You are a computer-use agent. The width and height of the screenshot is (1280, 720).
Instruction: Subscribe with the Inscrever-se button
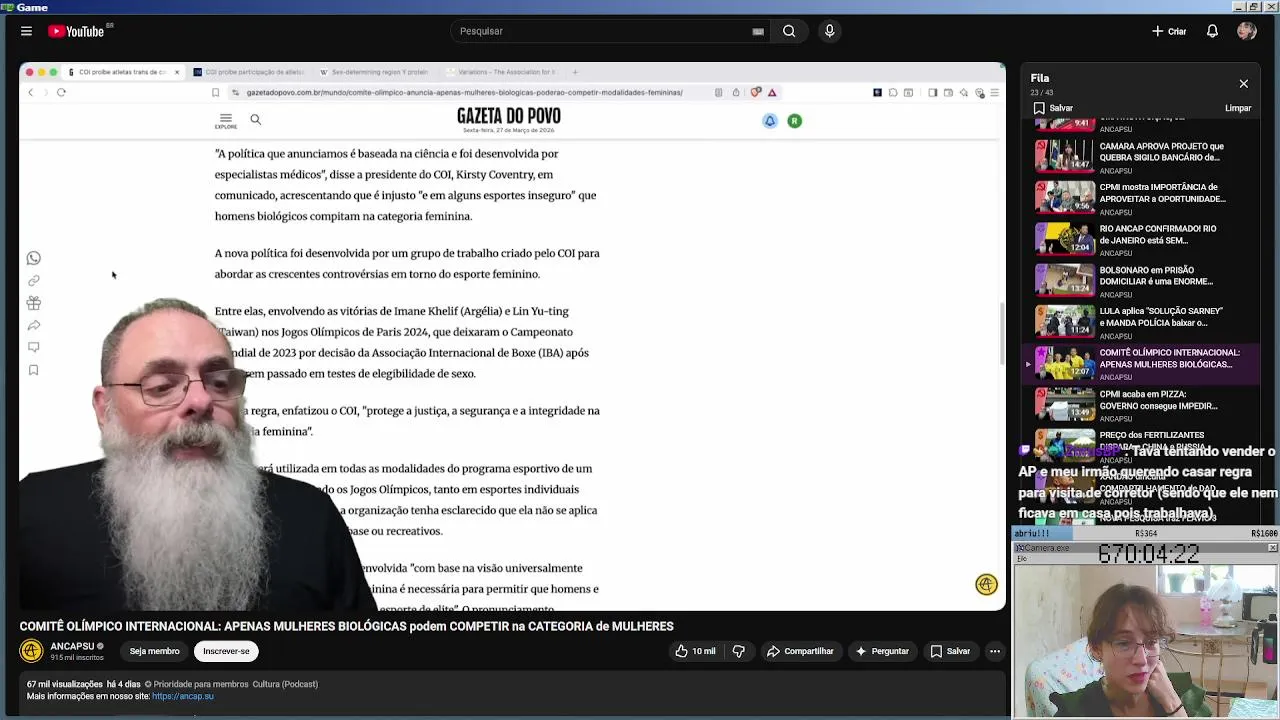[226, 651]
